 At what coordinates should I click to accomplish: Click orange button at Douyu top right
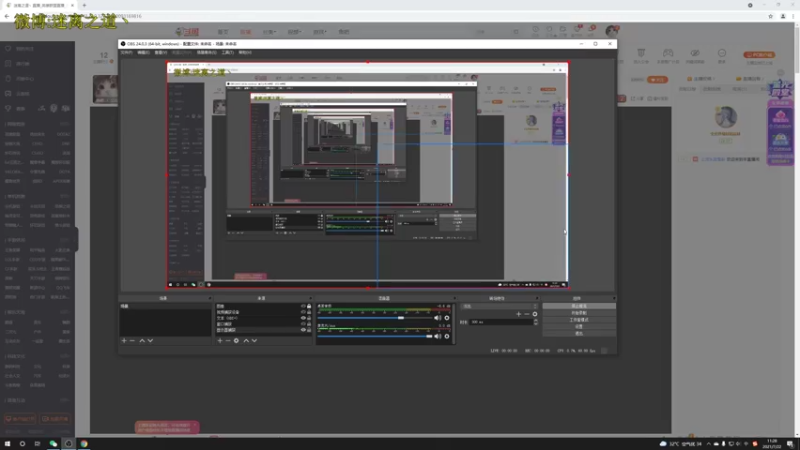click(x=759, y=55)
